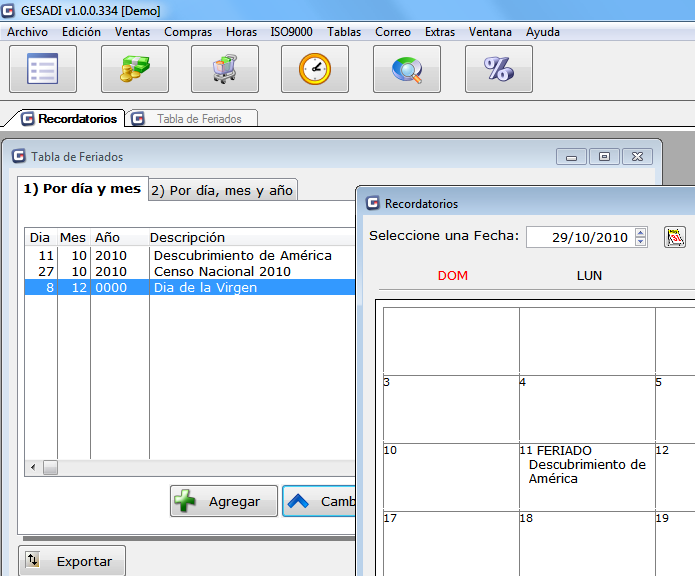Decrease date with the down spinner arrow
695x576 pixels.
(641, 242)
